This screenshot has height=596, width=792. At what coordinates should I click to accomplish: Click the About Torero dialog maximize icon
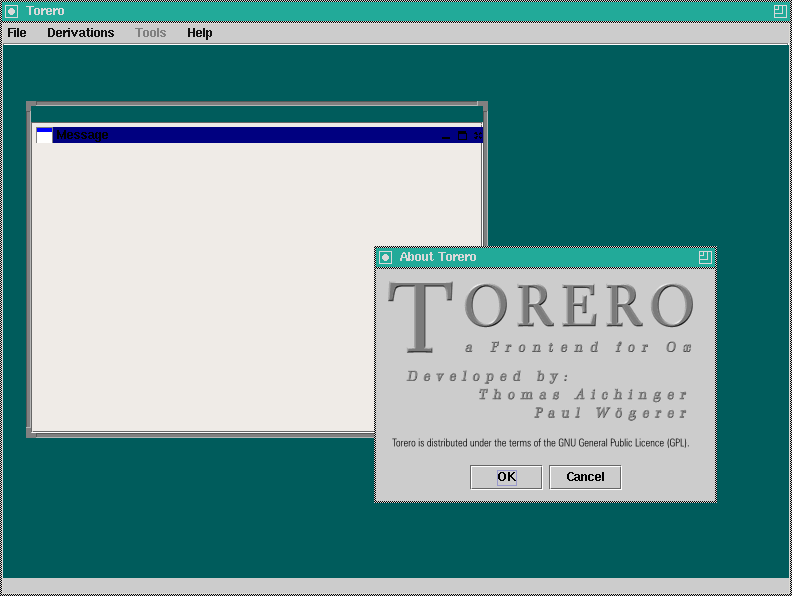point(705,257)
